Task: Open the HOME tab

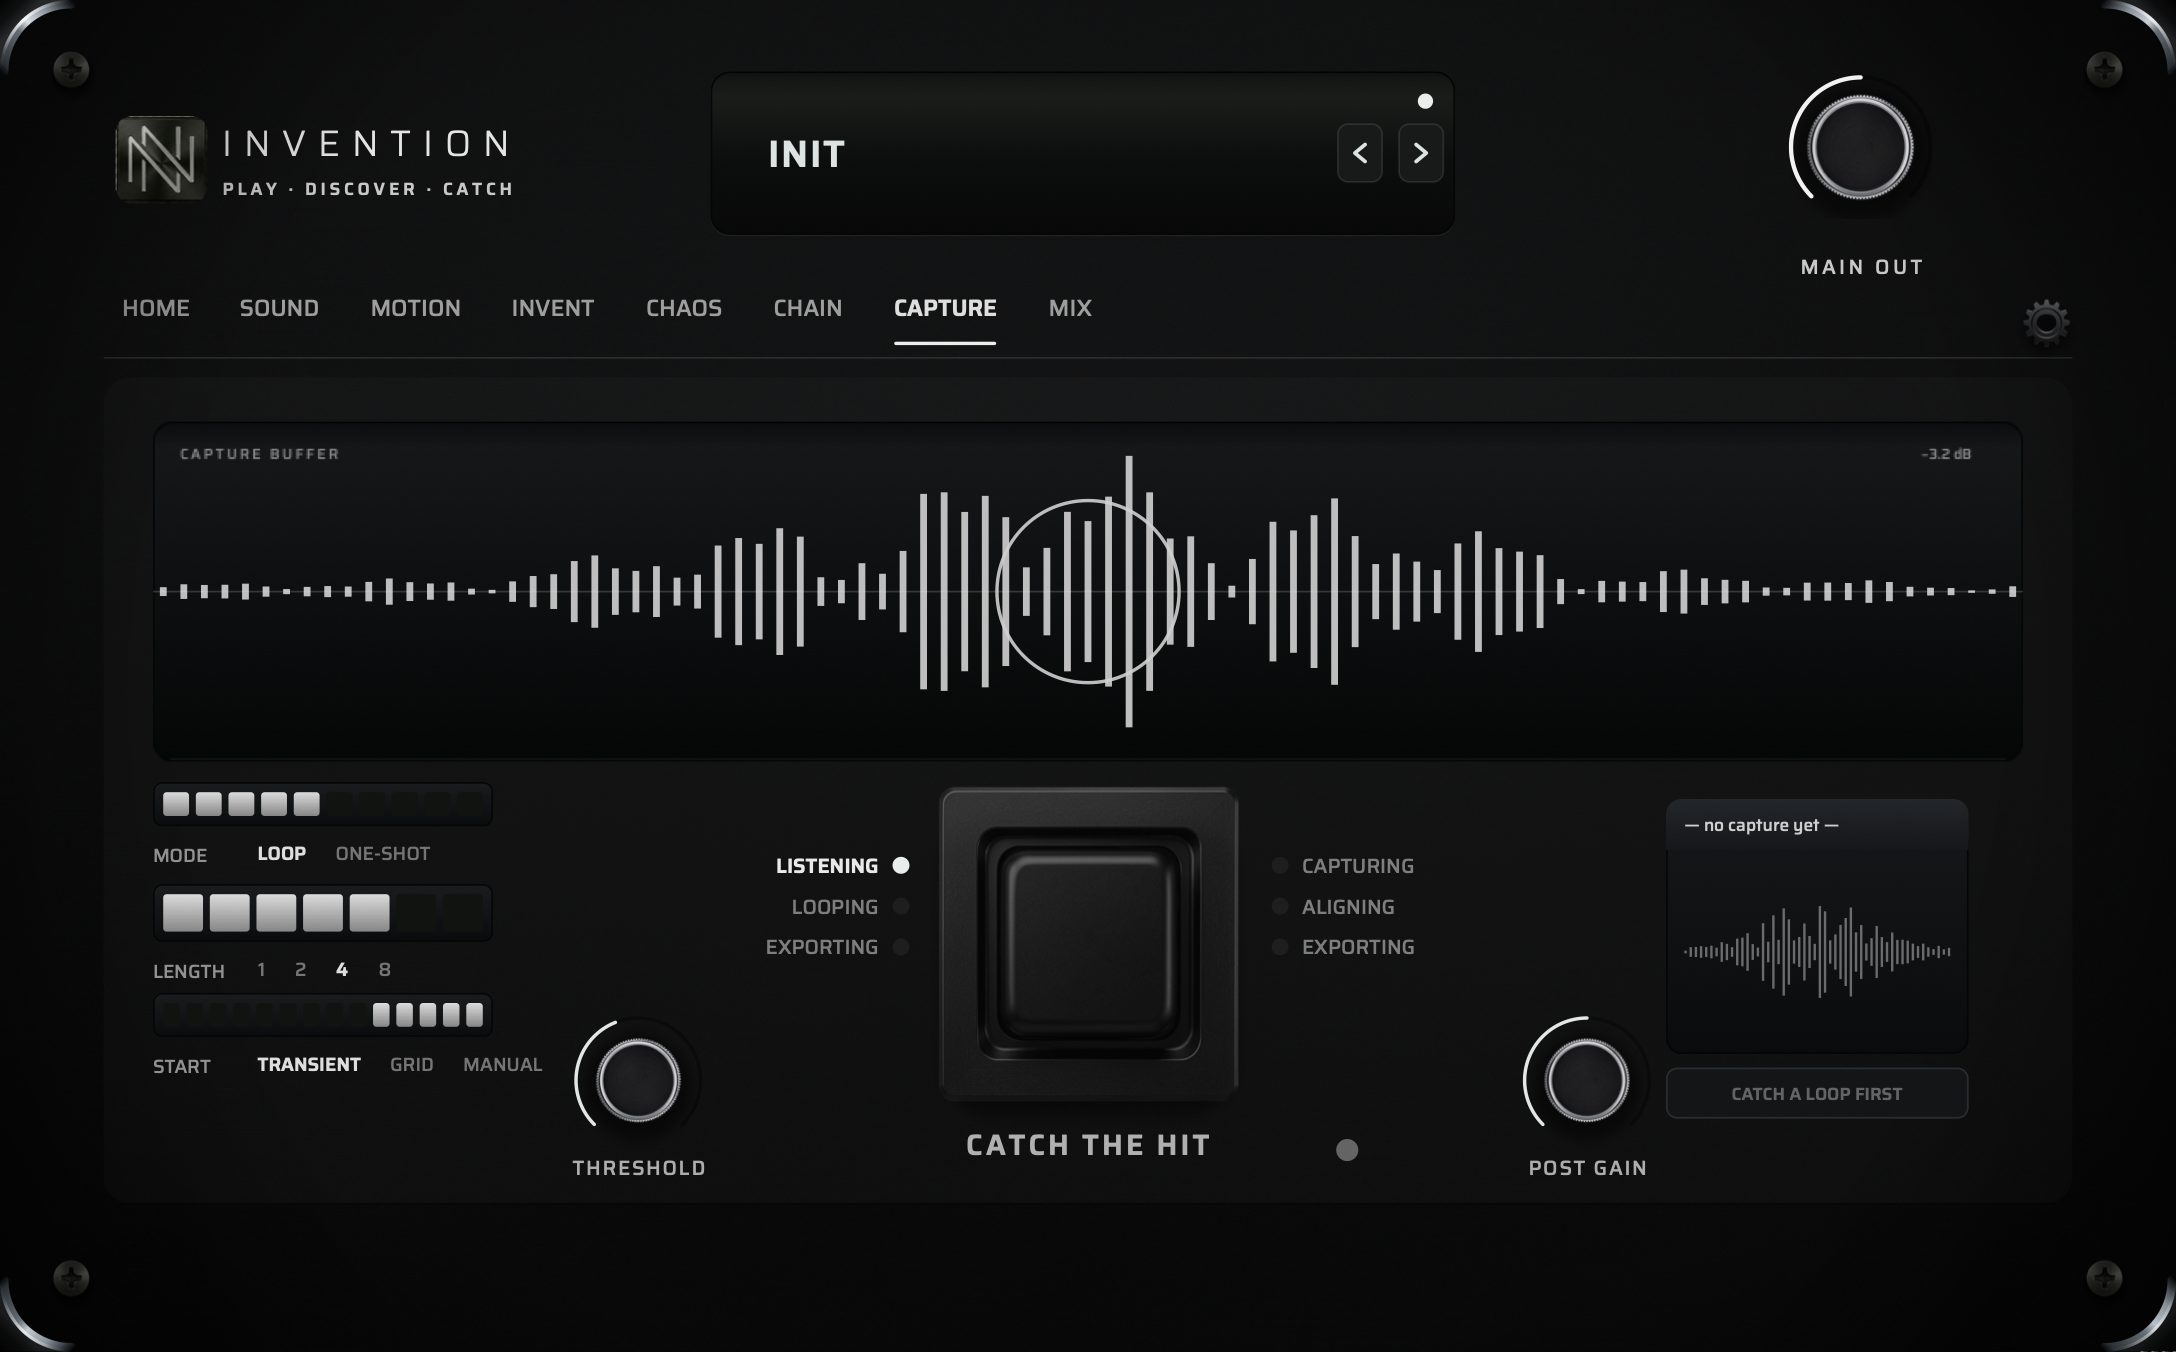Action: tap(156, 308)
